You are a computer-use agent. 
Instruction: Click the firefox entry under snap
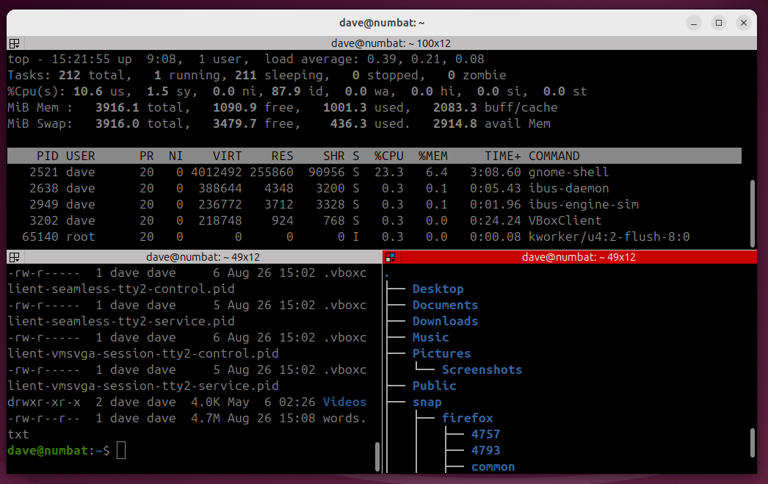467,418
